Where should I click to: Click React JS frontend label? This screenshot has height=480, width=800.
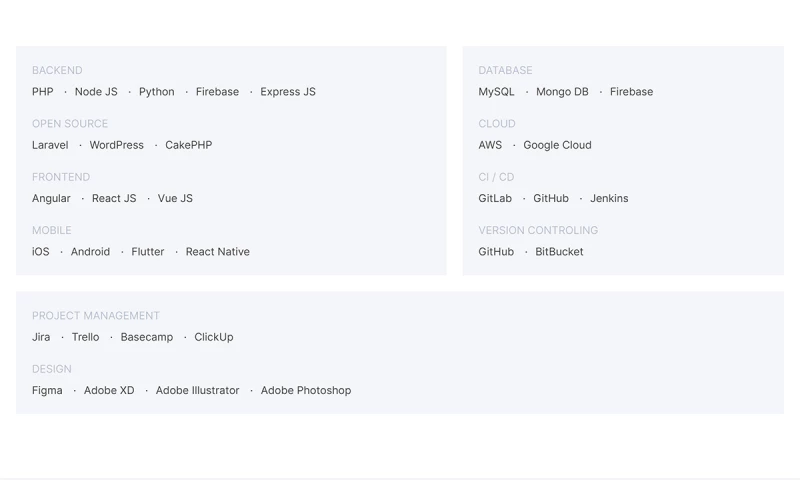114,198
